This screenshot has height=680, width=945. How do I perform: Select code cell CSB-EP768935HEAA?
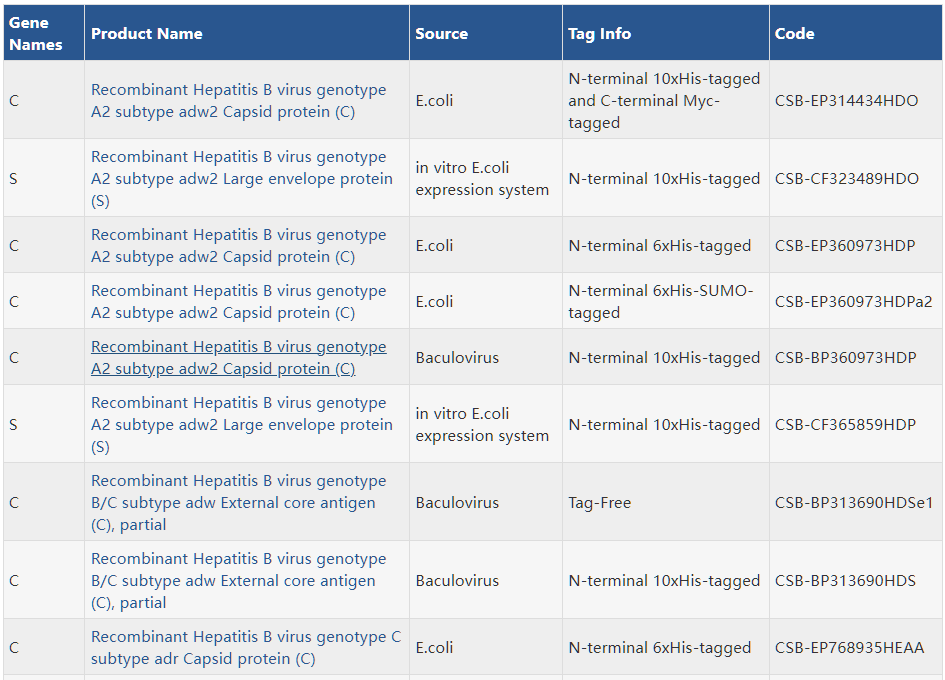click(x=849, y=647)
